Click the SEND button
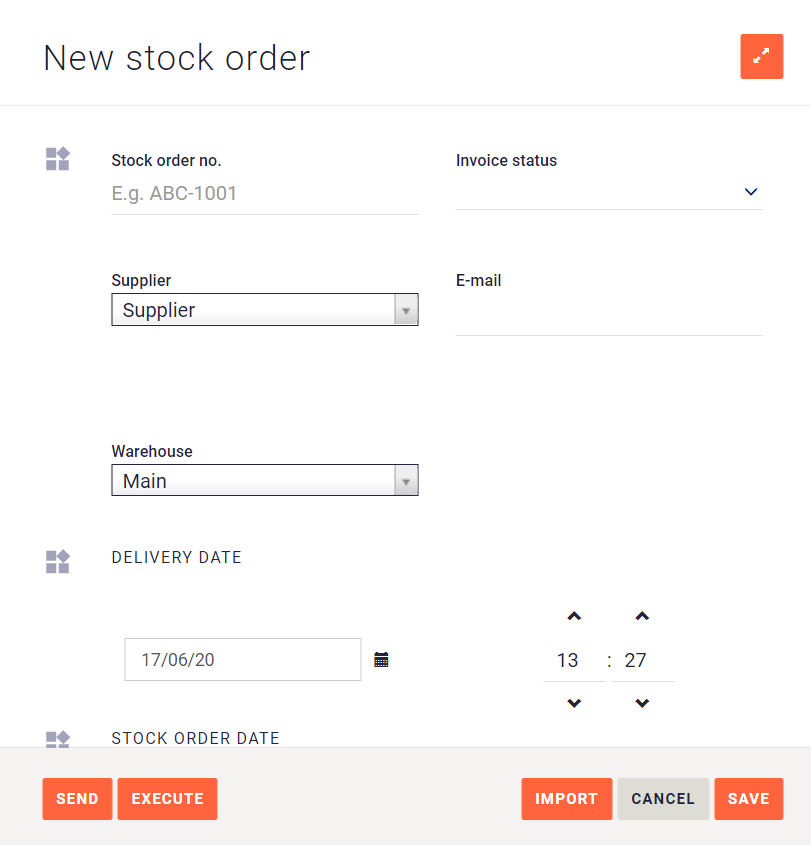811x845 pixels. point(77,798)
